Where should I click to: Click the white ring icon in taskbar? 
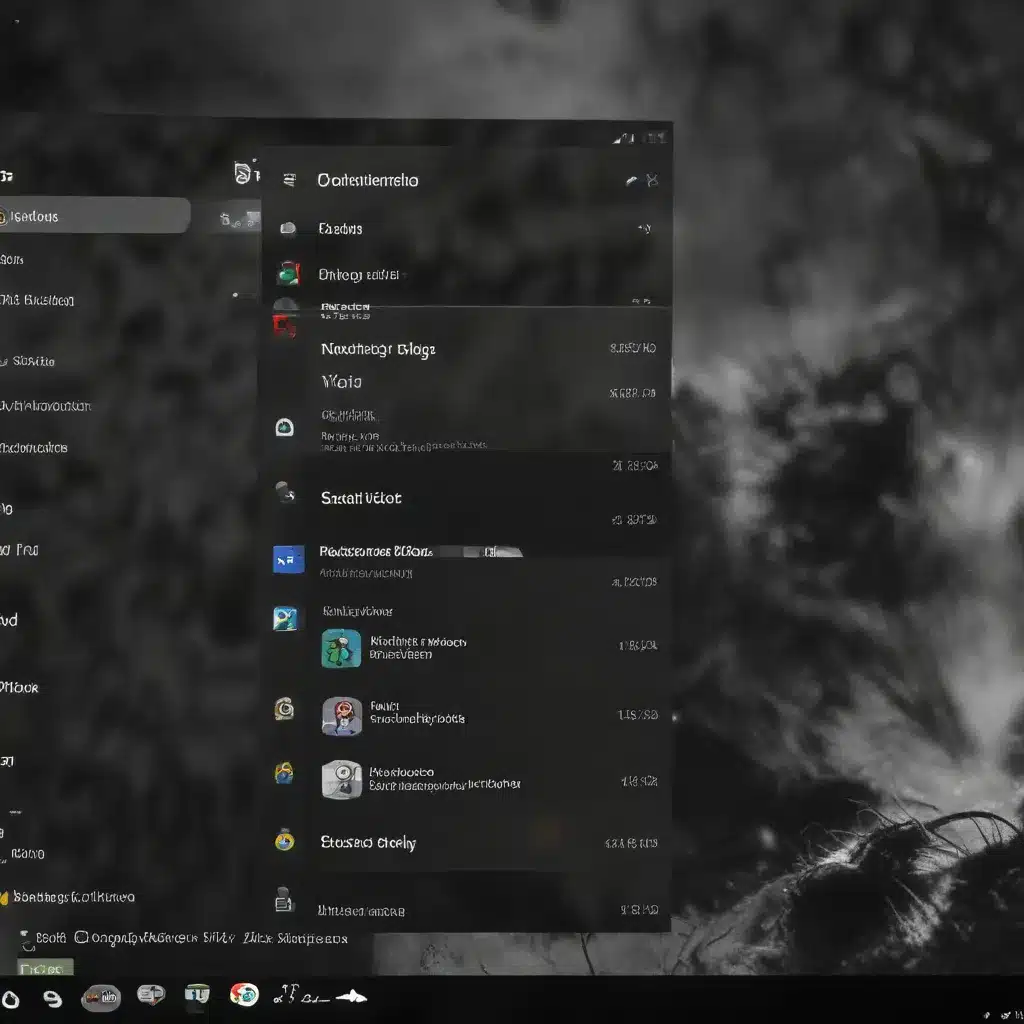point(10,999)
